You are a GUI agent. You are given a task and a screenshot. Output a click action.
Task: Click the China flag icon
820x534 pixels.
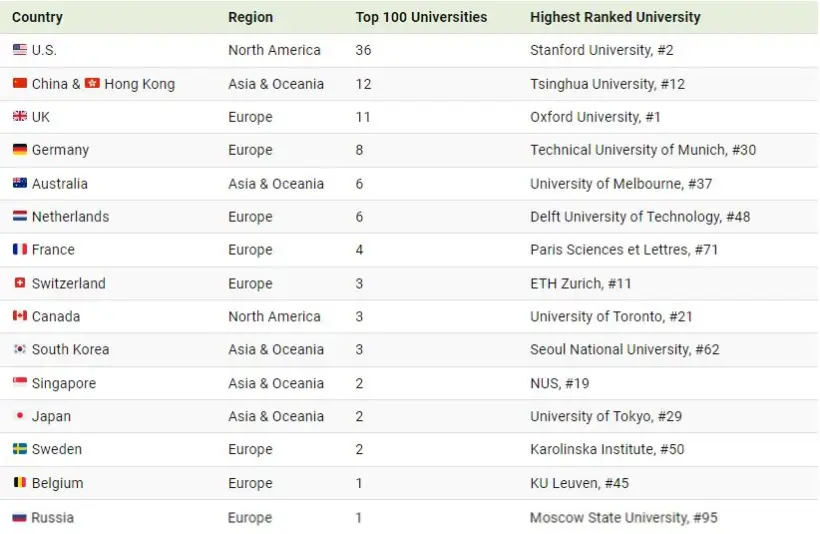20,83
